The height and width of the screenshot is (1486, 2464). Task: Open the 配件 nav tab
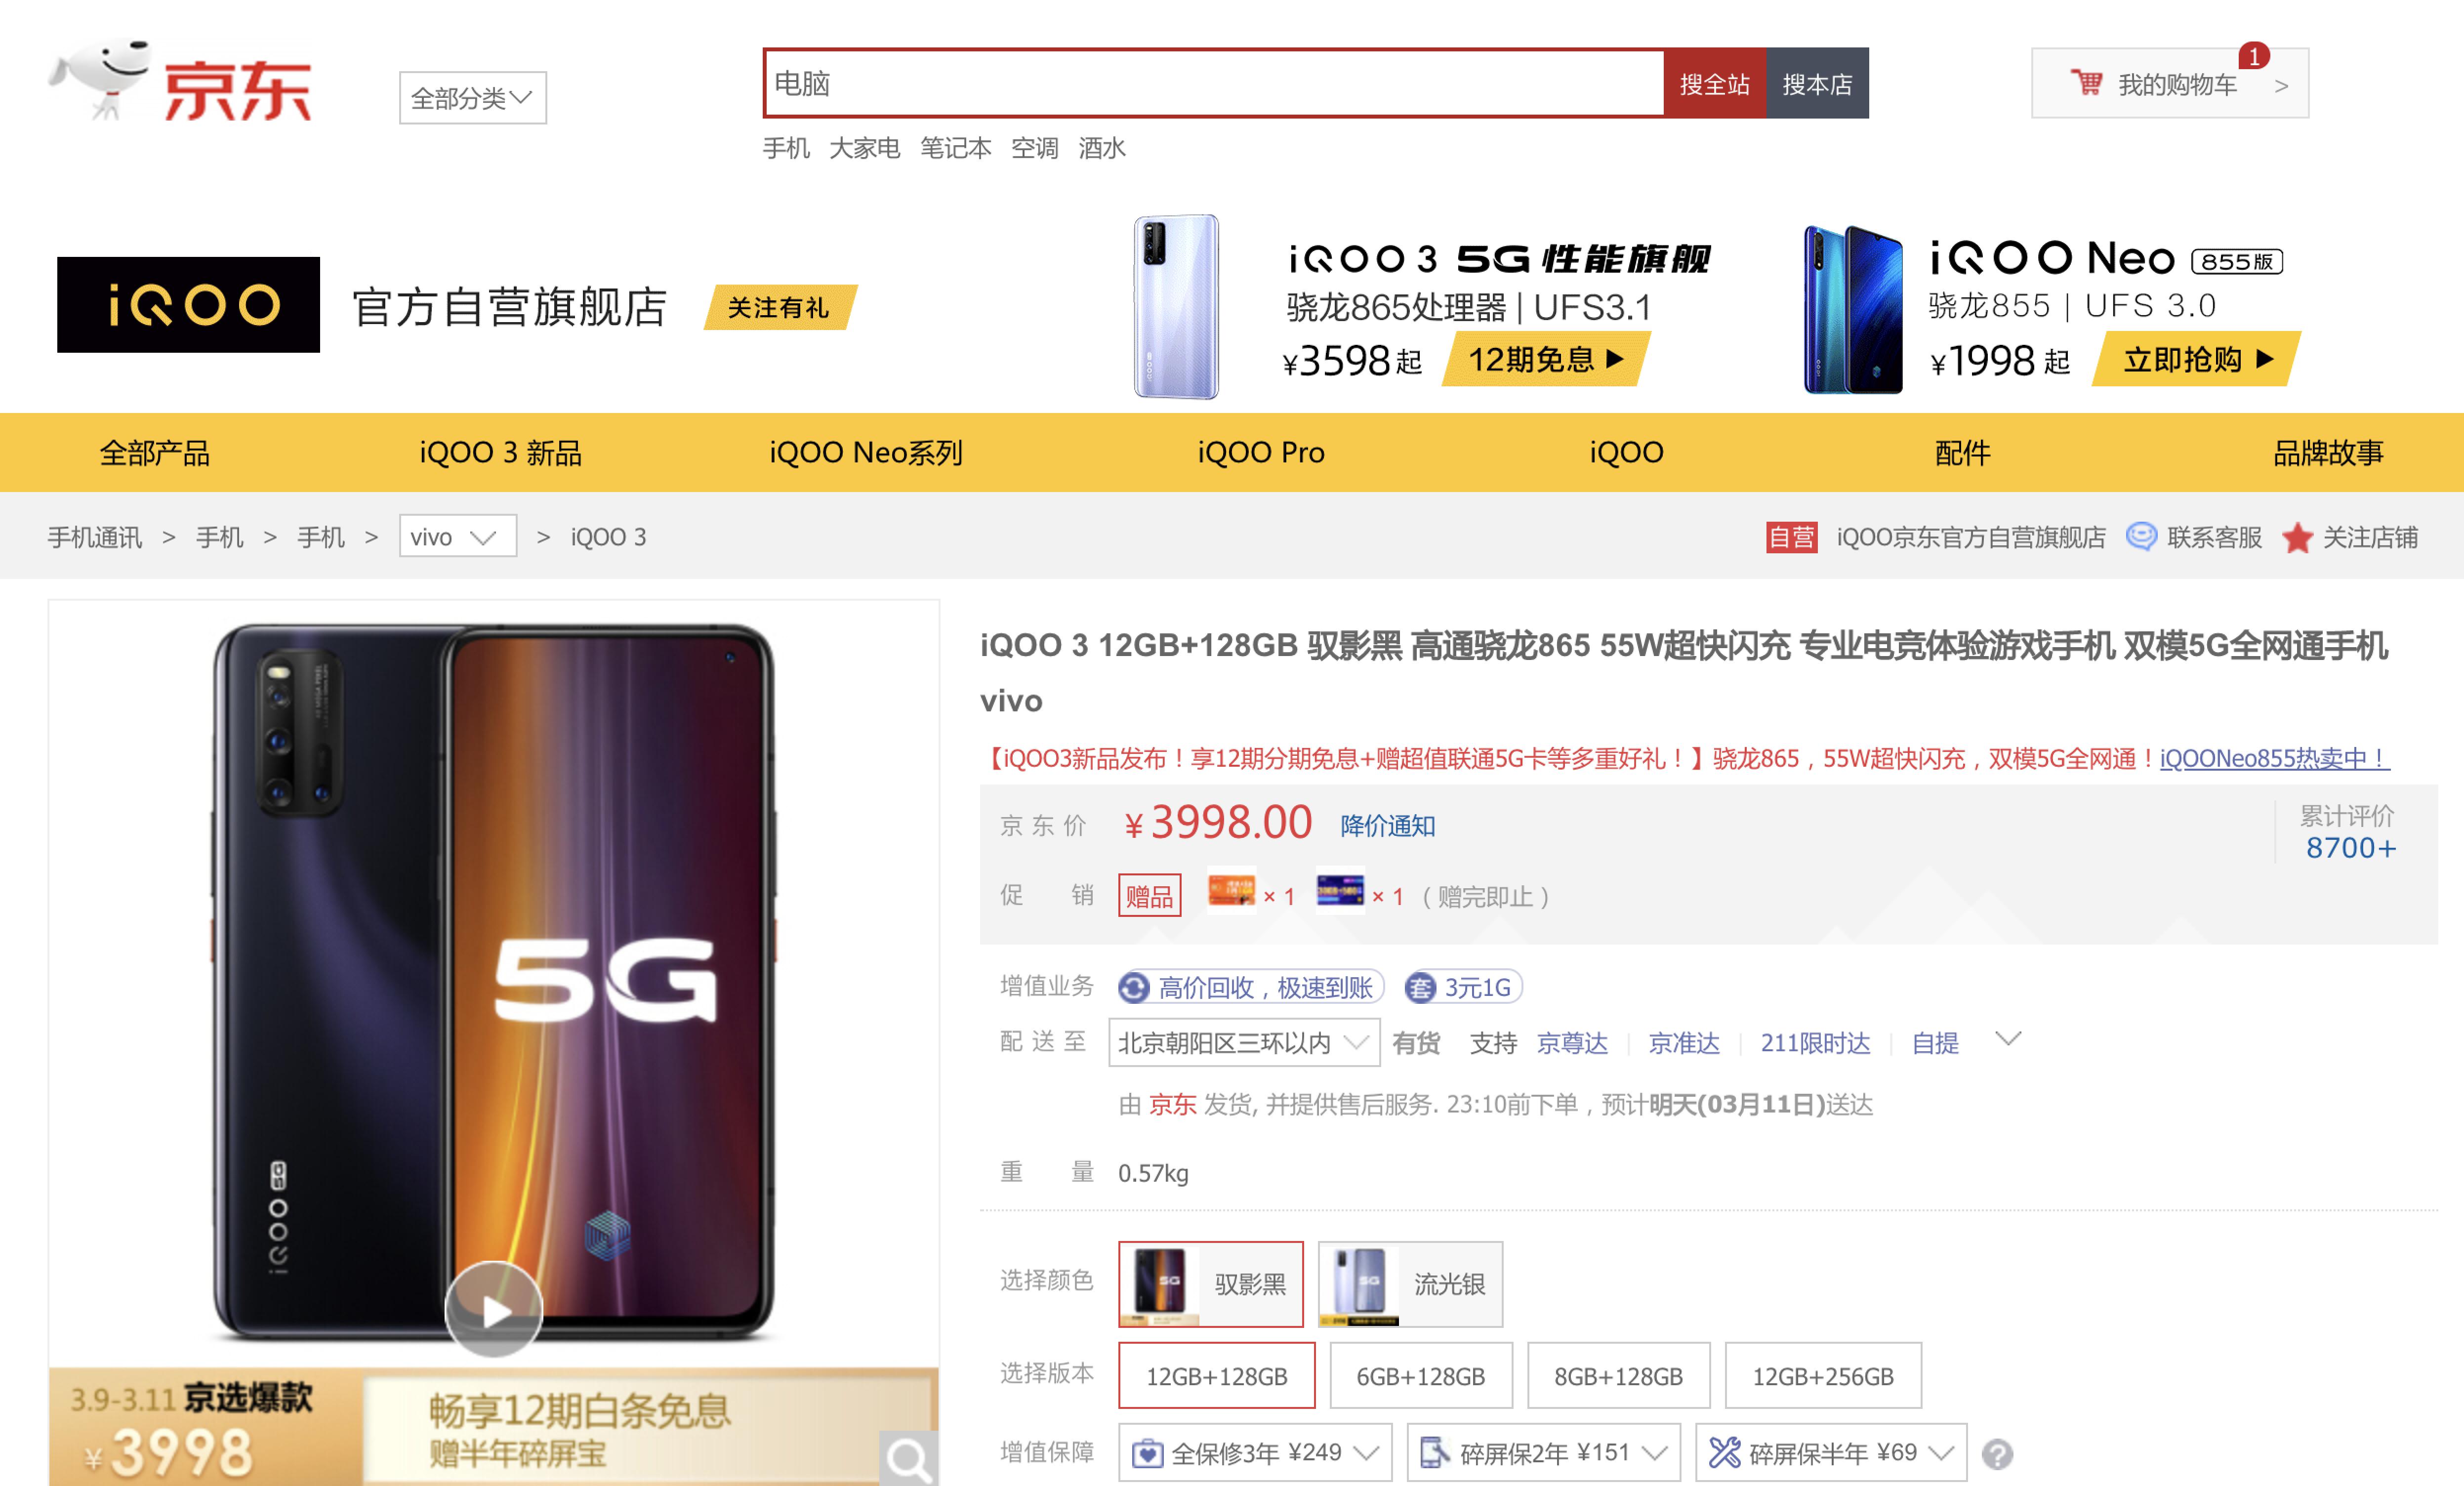[1962, 453]
